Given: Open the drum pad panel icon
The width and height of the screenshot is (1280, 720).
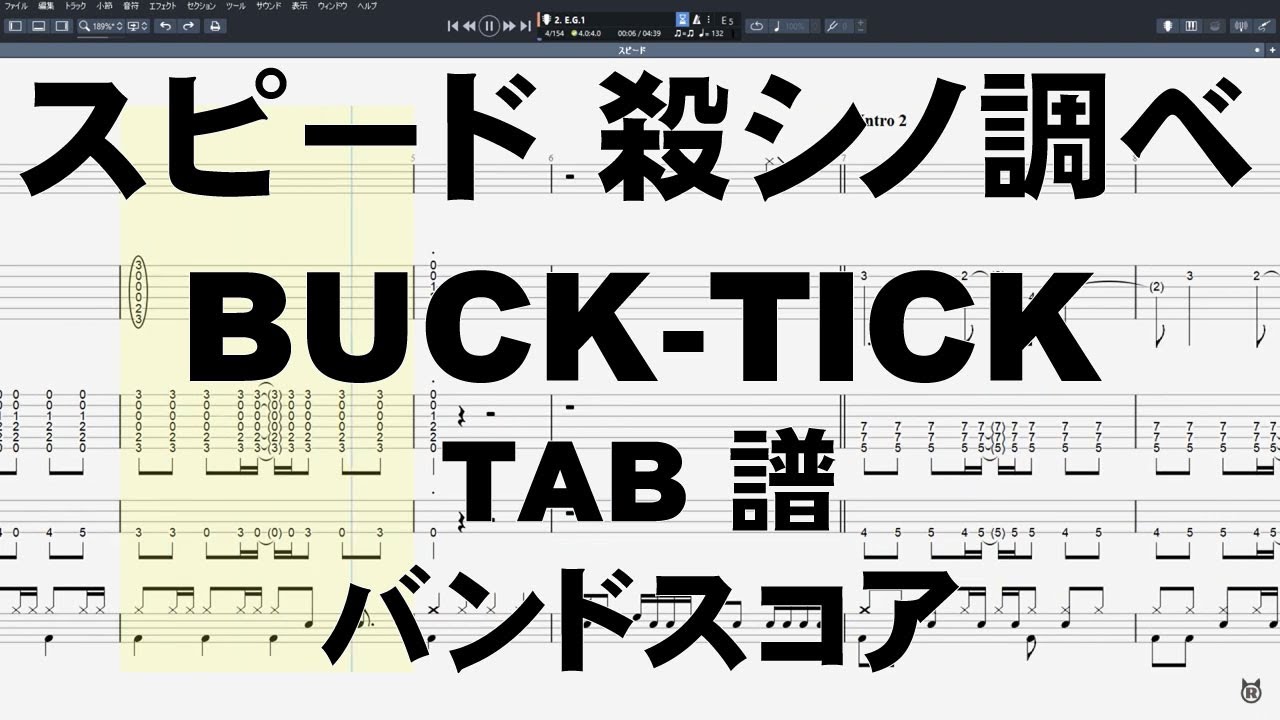Looking at the screenshot, I should (1214, 26).
